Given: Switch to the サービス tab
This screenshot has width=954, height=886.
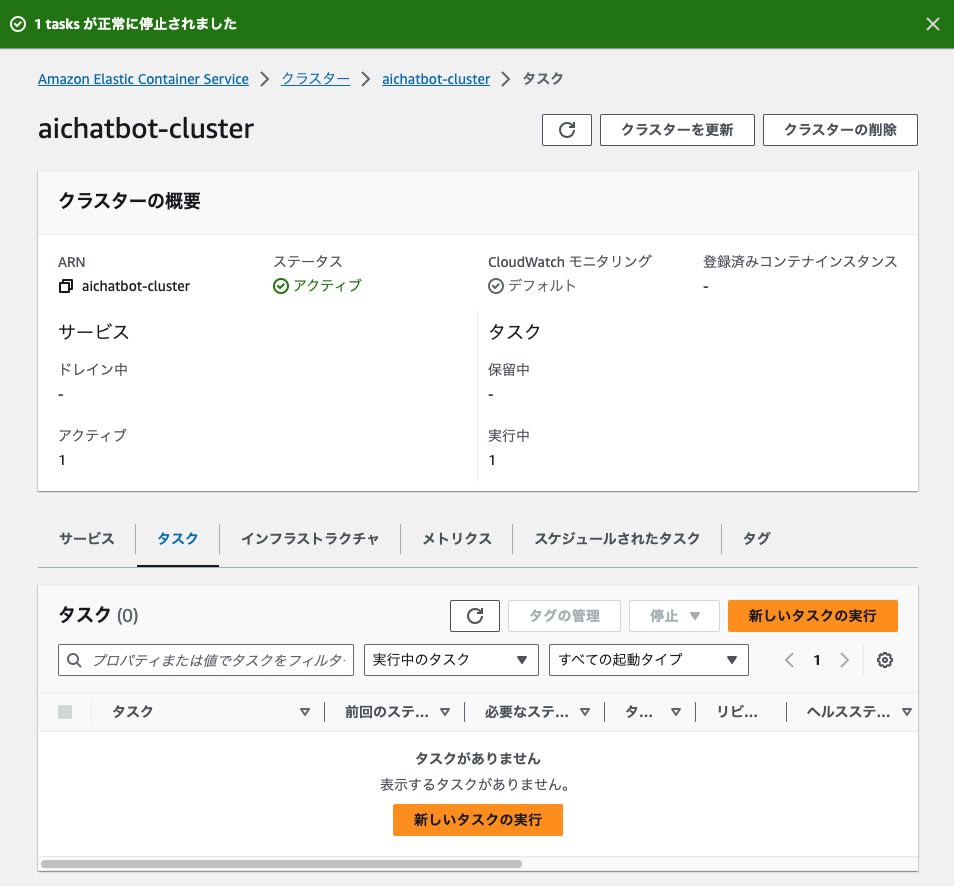Looking at the screenshot, I should [86, 539].
